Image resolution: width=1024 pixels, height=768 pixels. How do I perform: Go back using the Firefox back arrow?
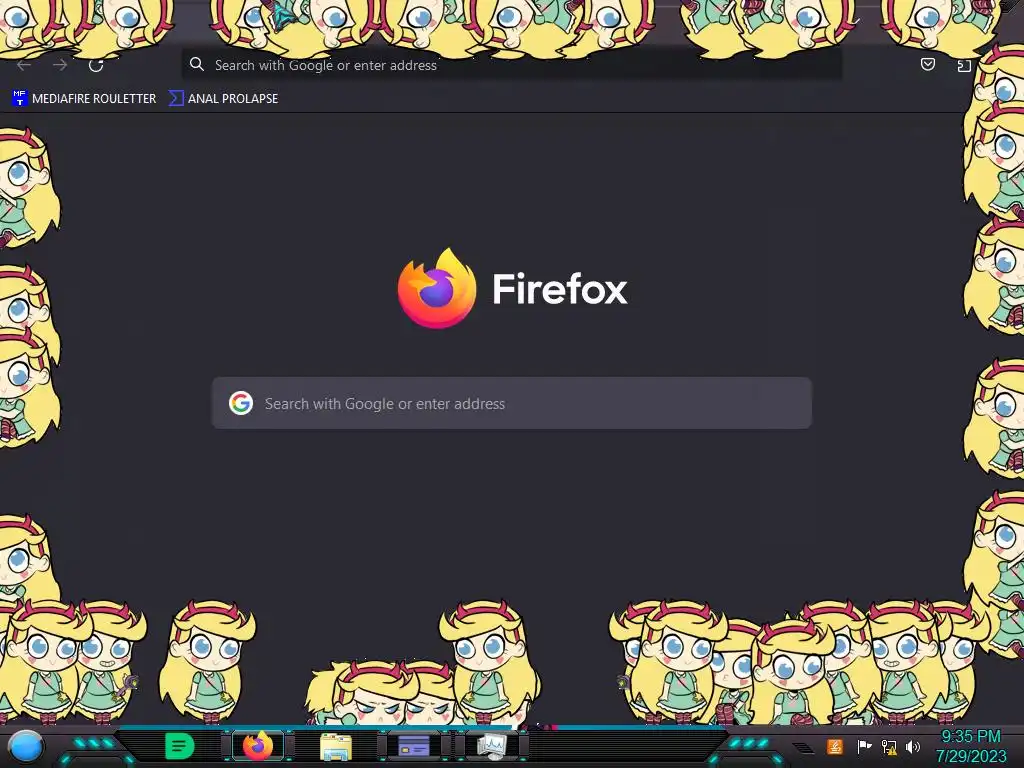point(24,65)
